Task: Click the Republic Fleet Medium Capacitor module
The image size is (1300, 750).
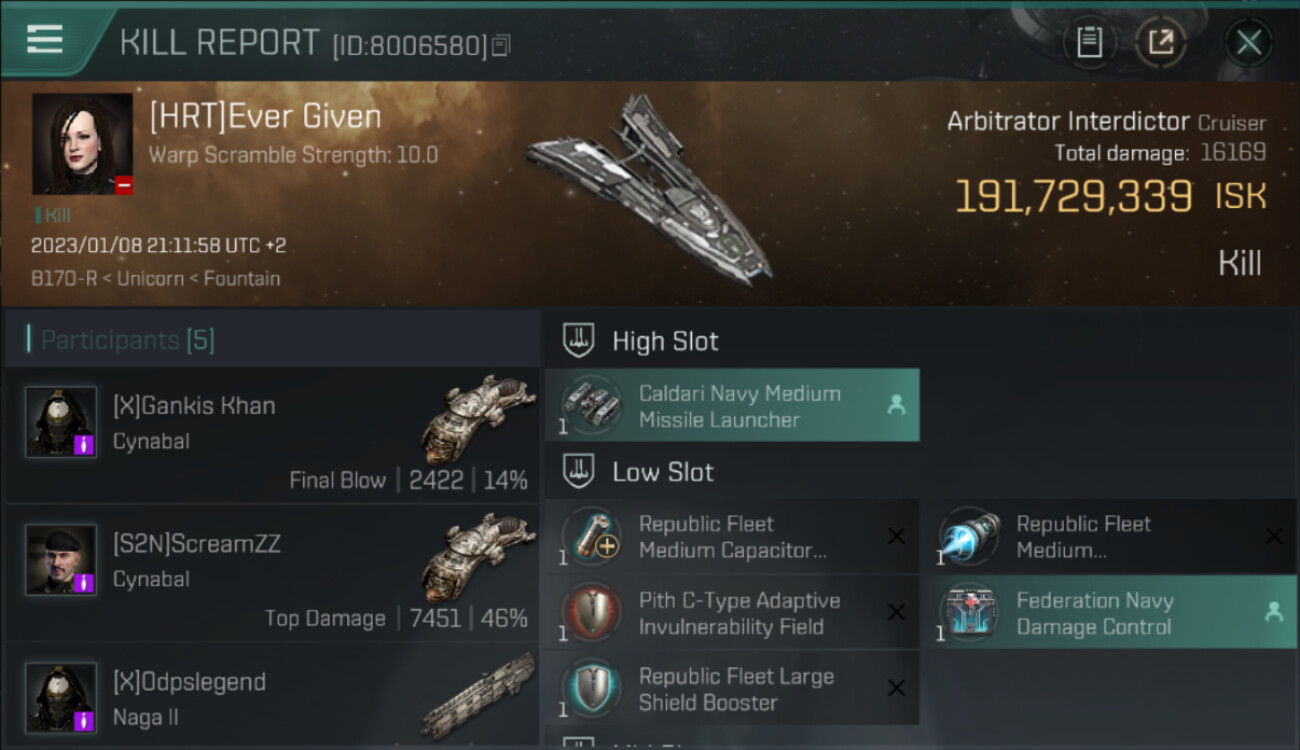Action: [x=732, y=536]
